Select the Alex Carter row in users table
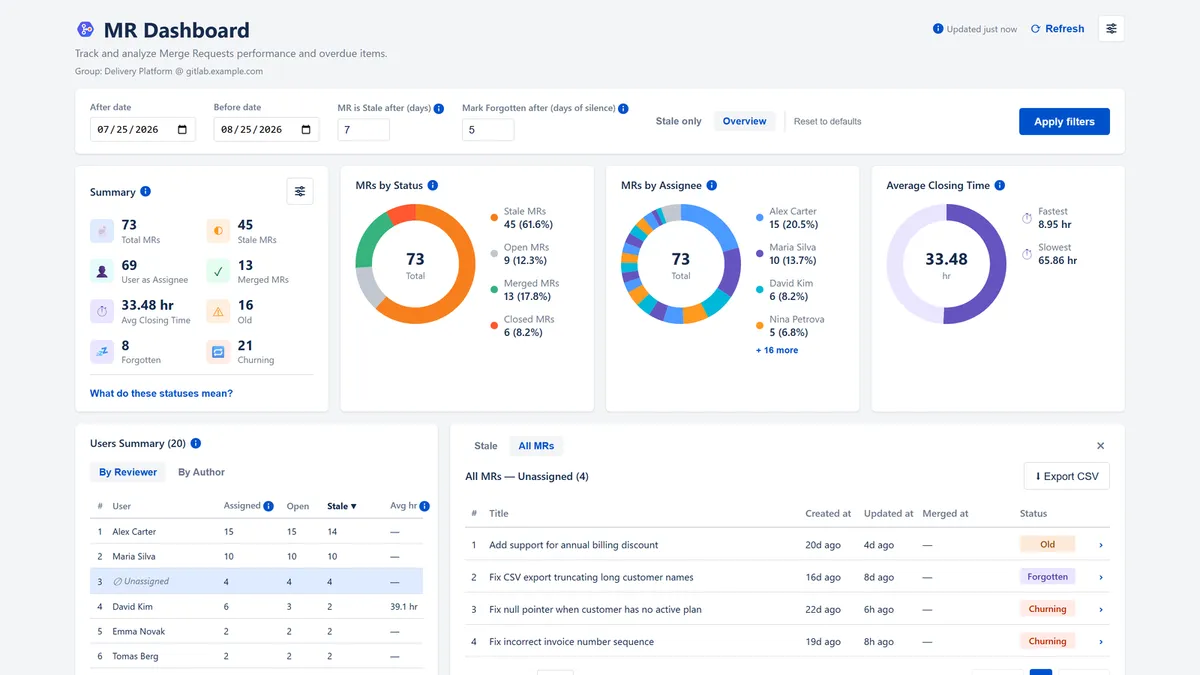Viewport: 1200px width, 675px height. click(x=256, y=531)
